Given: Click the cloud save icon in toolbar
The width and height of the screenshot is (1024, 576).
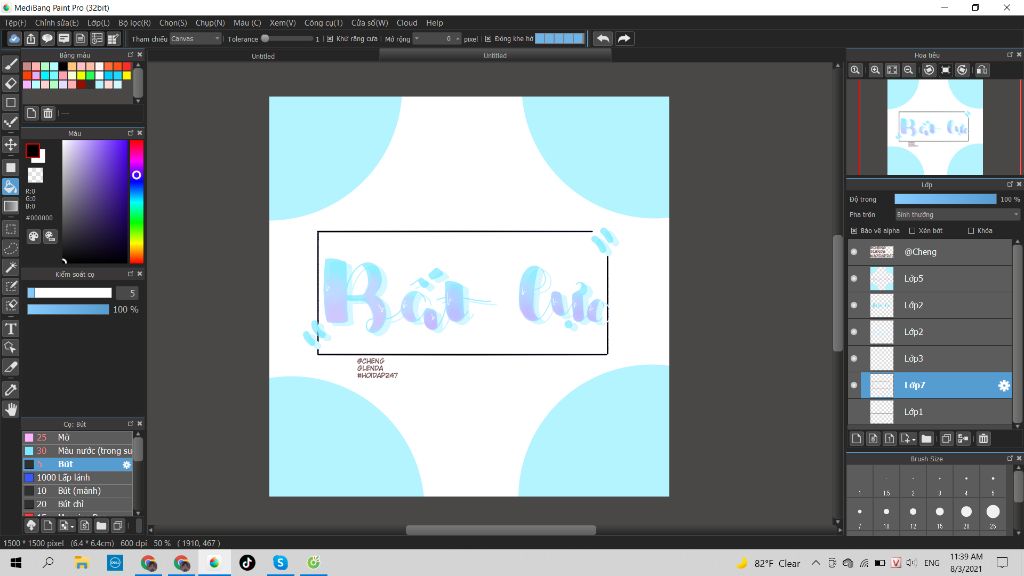Looking at the screenshot, I should pos(14,39).
